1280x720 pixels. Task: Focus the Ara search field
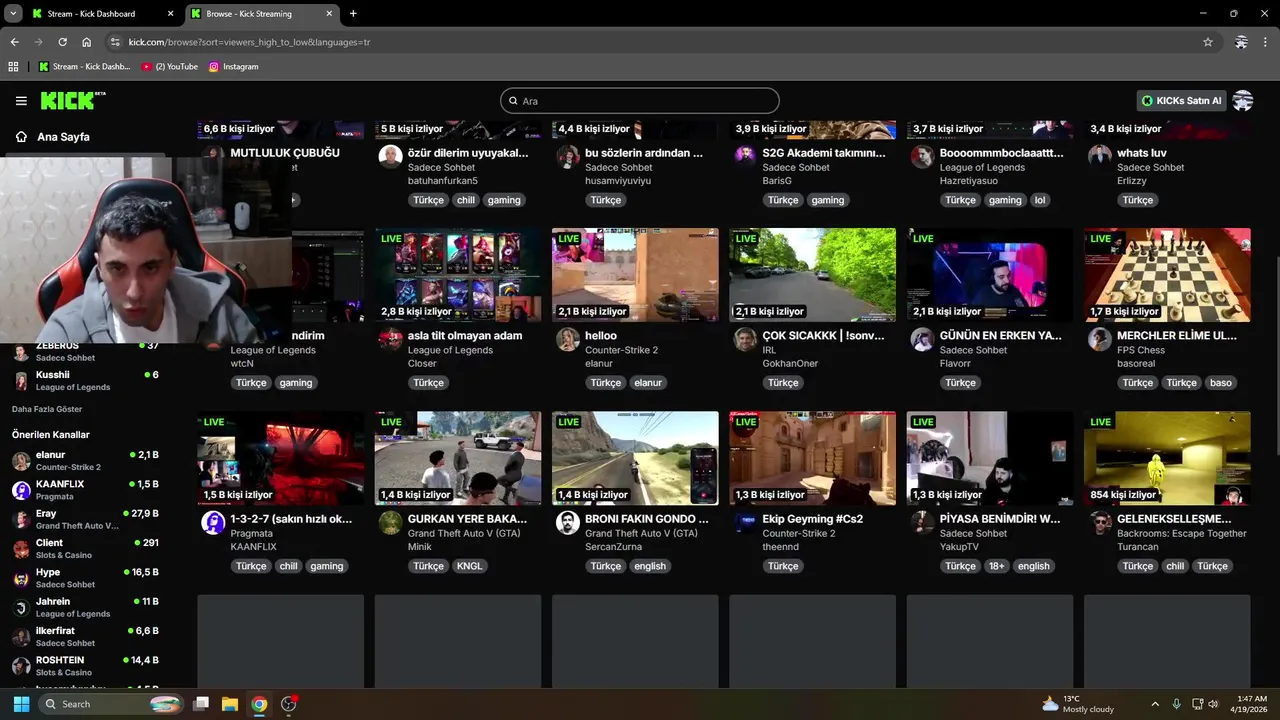tap(640, 101)
